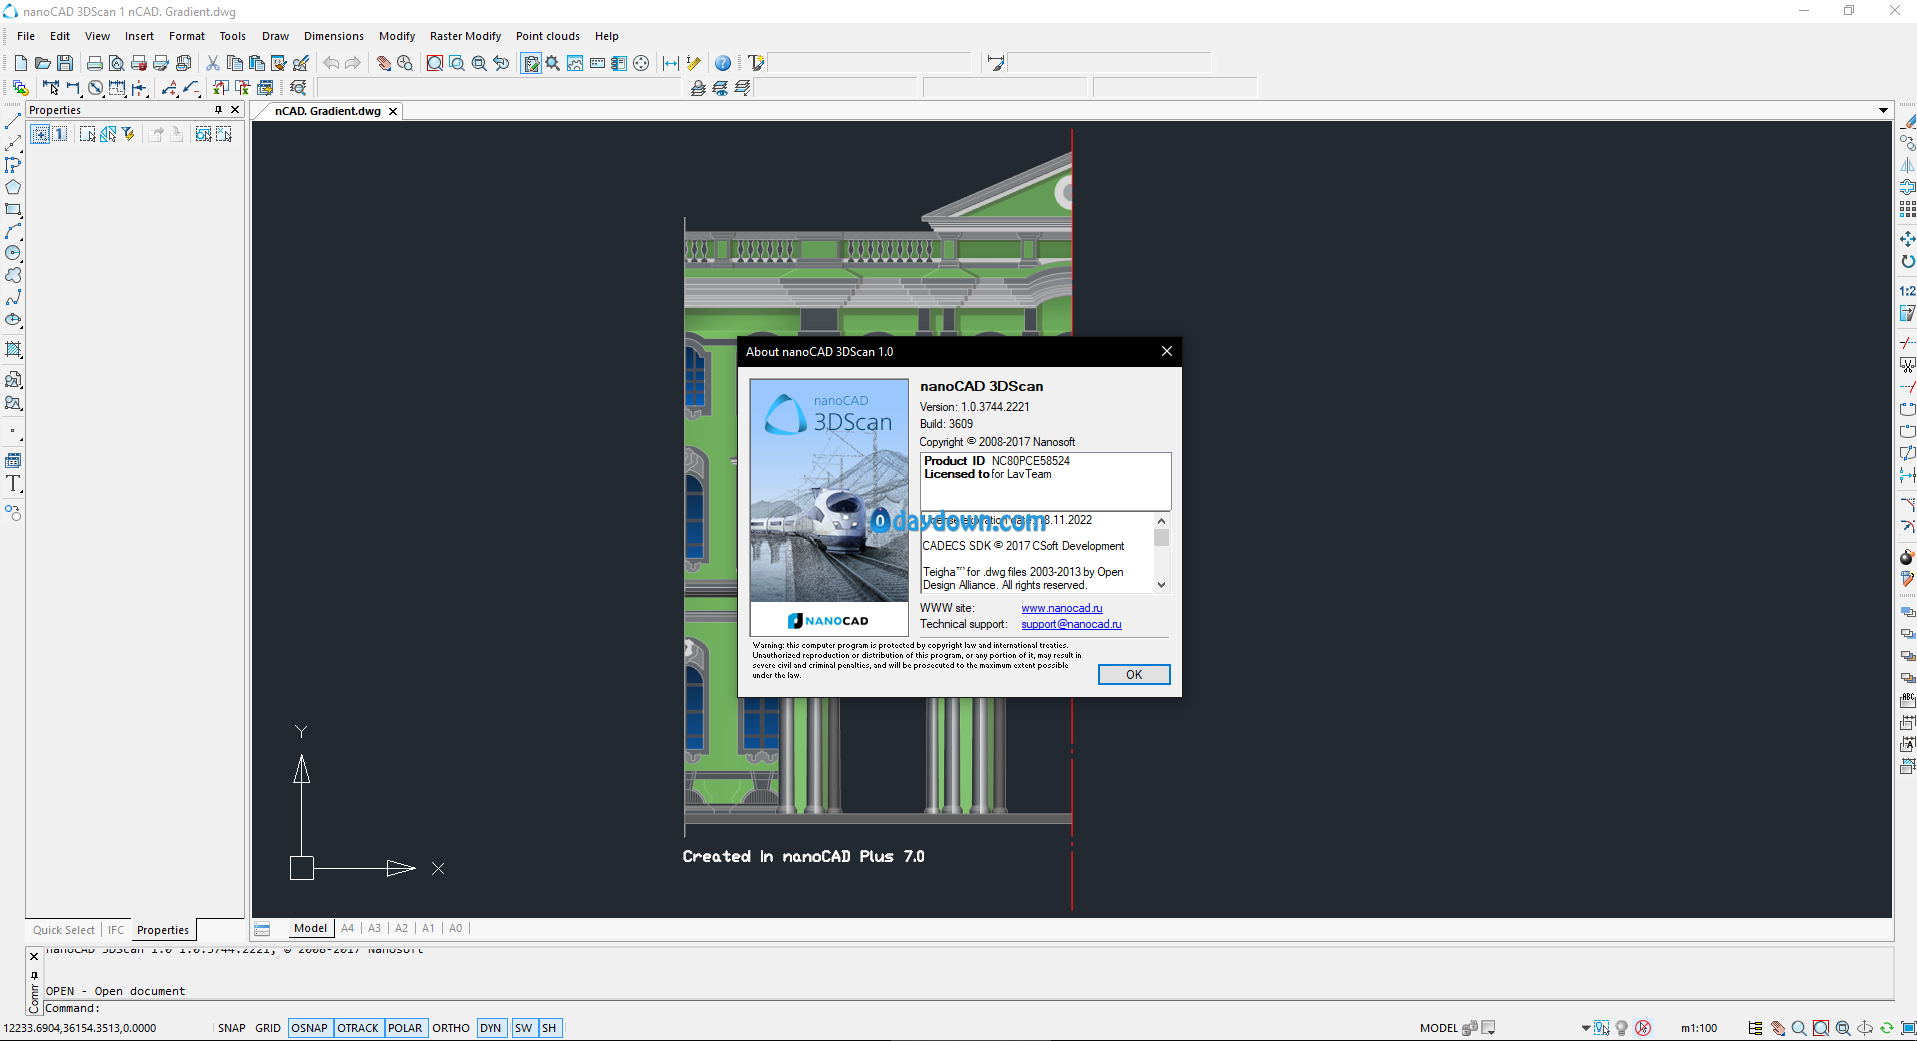The height and width of the screenshot is (1041, 1917).
Task: Expand the status bar dropdown arrow before selection icons
Action: click(1586, 1028)
